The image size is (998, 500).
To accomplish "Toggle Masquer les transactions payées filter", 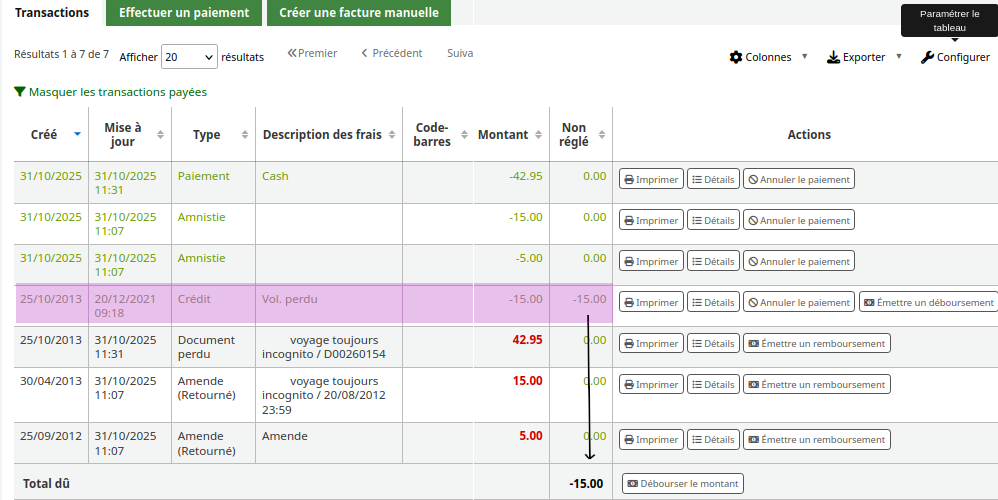I will 117,92.
